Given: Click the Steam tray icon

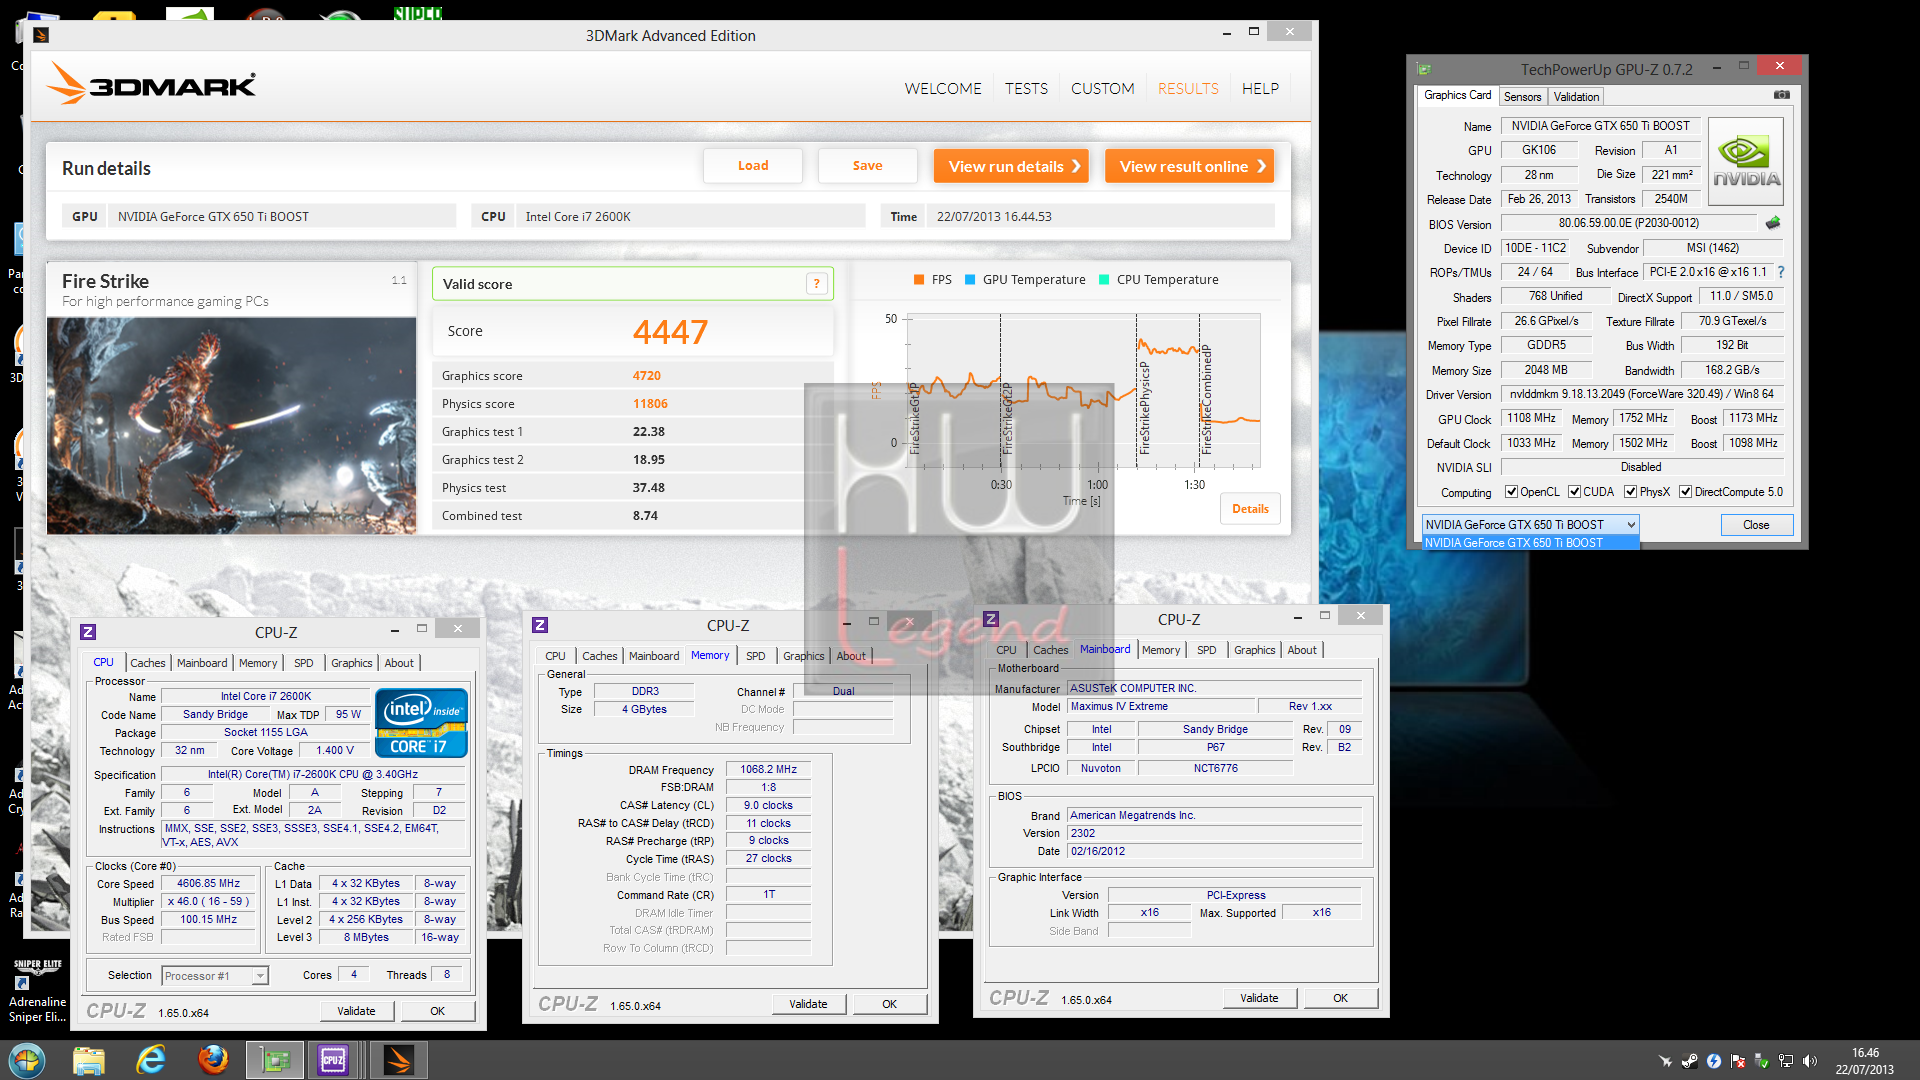Looking at the screenshot, I should (x=1690, y=1061).
